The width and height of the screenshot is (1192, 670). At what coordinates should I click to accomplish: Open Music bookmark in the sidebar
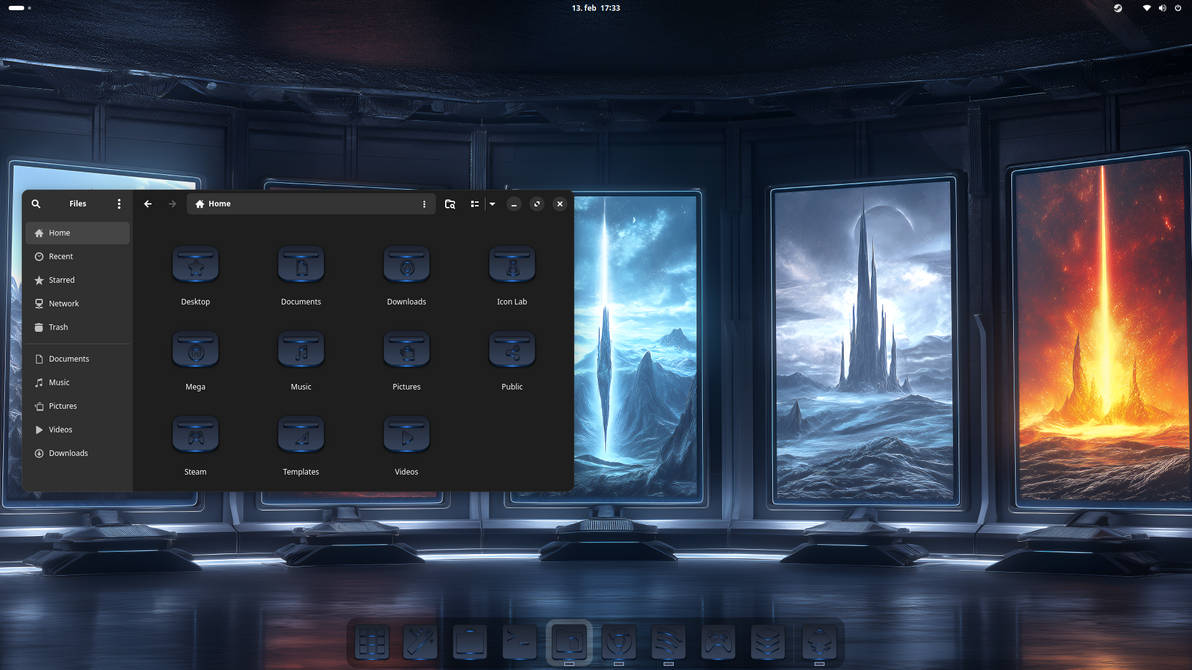pyautogui.click(x=78, y=383)
